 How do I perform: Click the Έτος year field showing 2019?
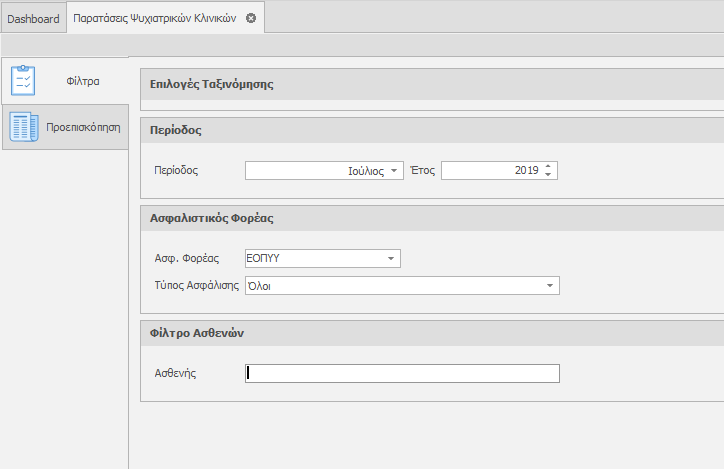tap(491, 171)
